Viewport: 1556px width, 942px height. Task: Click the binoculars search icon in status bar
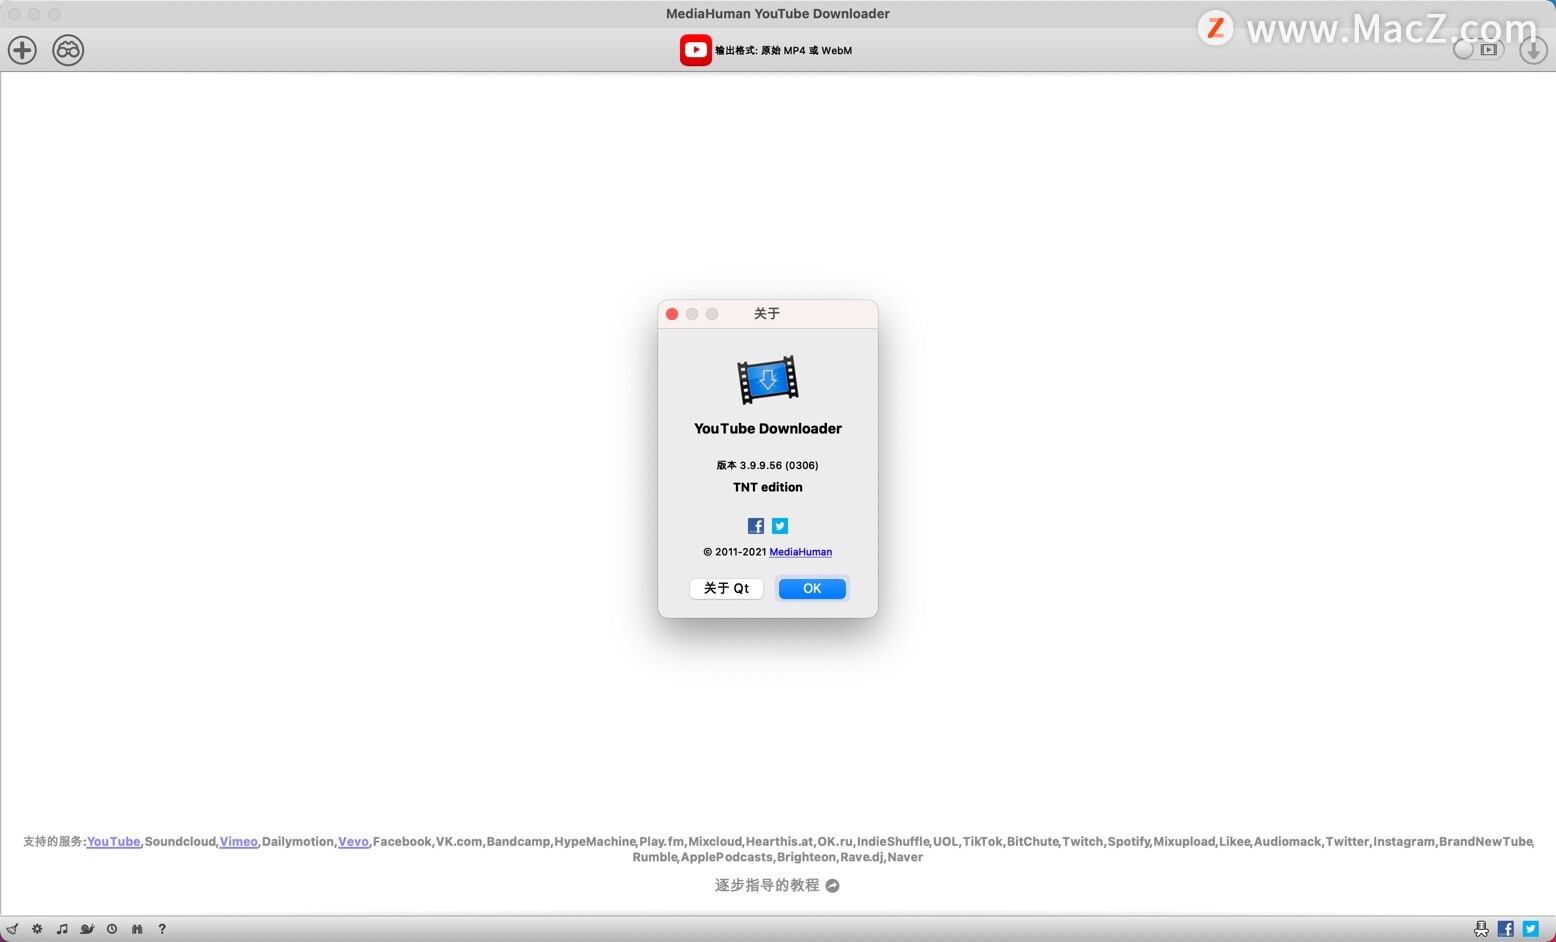(137, 929)
